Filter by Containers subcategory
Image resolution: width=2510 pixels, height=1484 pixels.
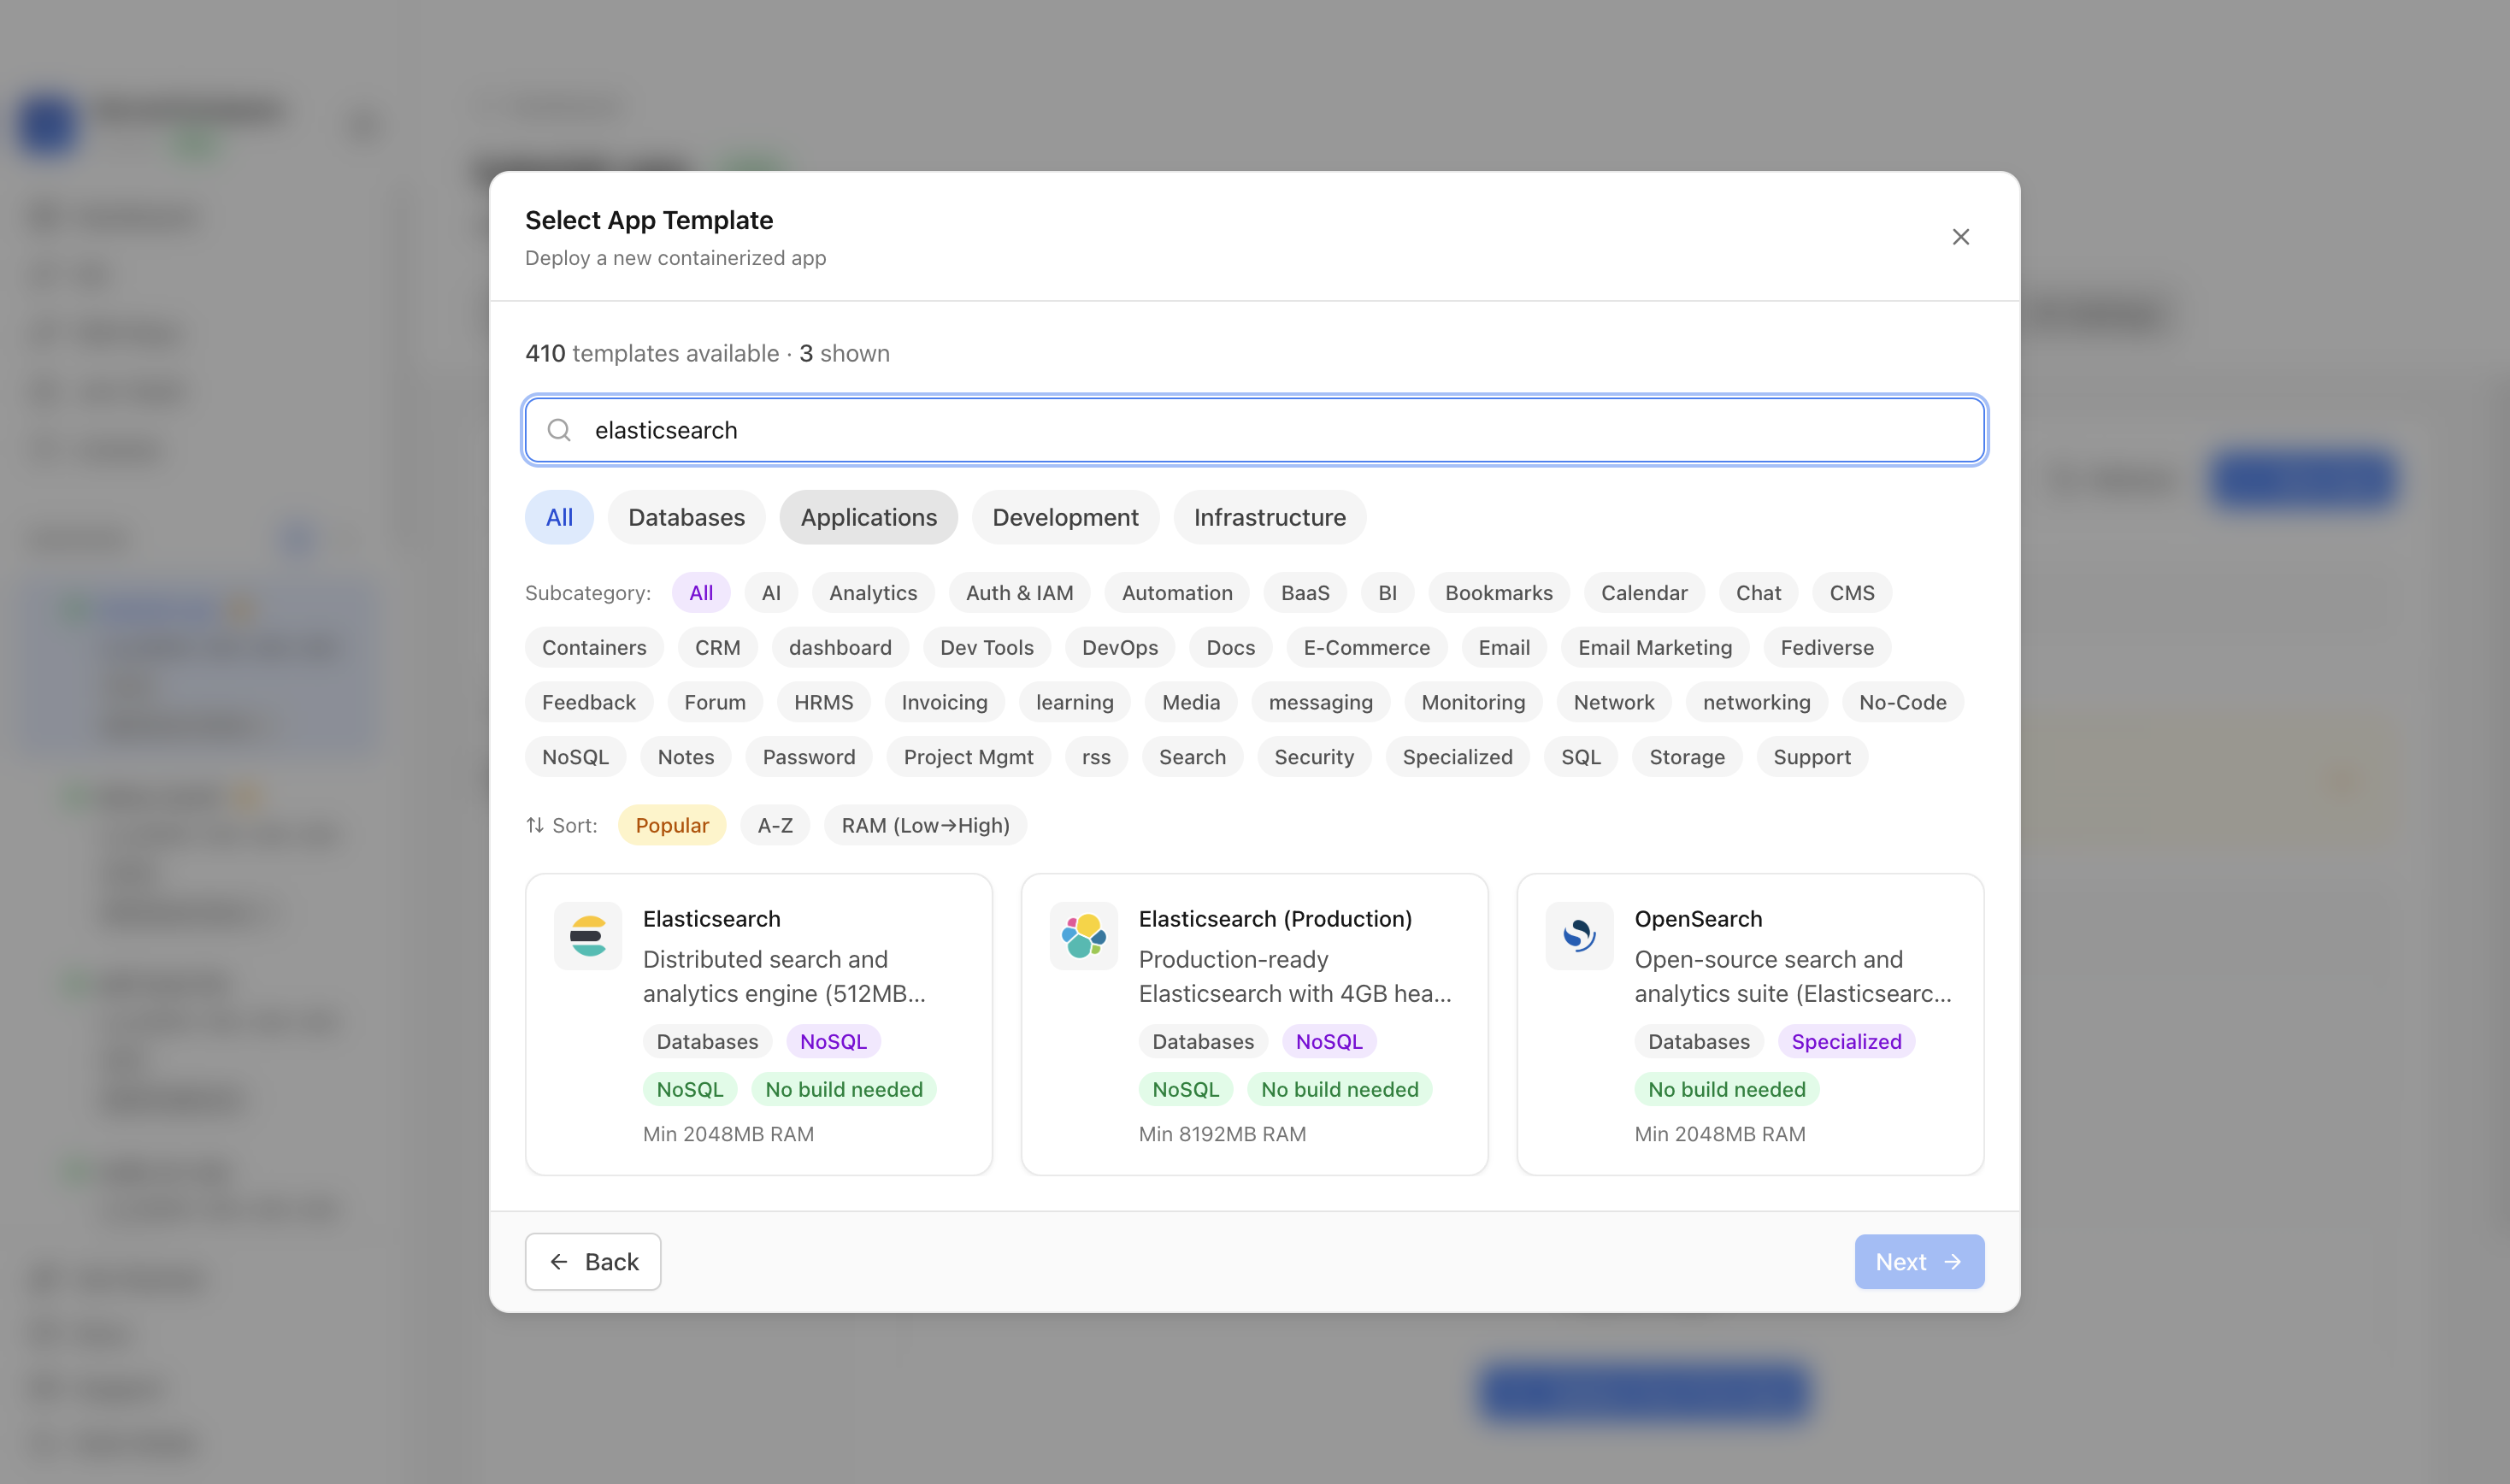coord(594,648)
